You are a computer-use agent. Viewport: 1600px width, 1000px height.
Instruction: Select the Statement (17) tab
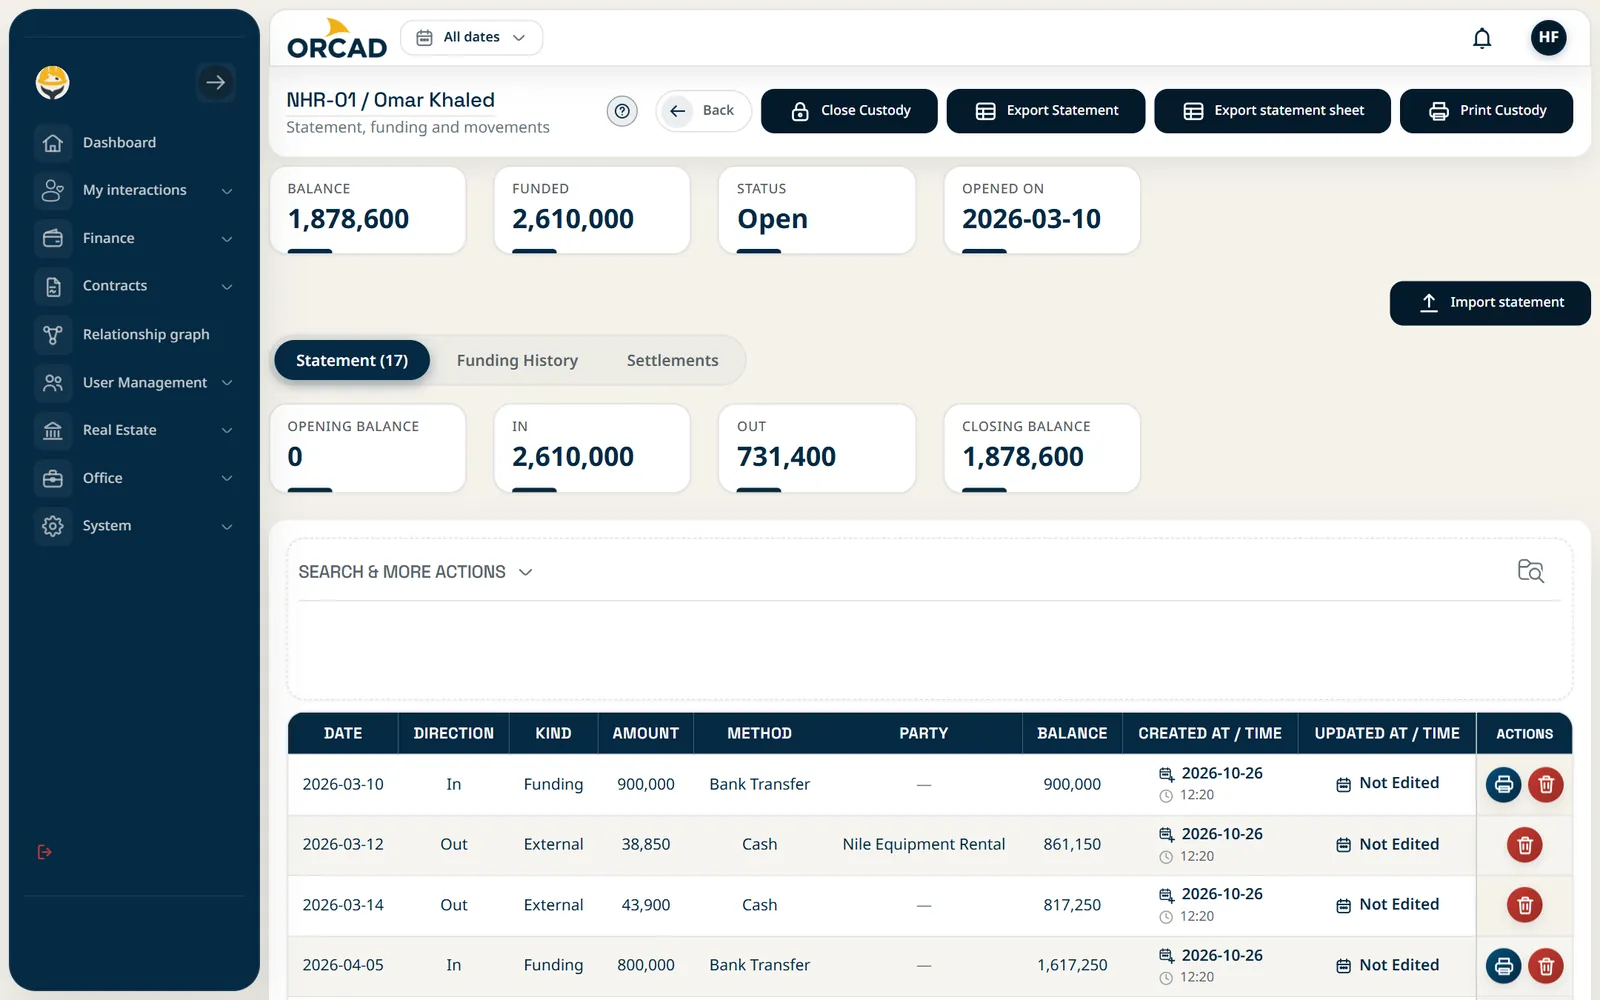pos(352,360)
